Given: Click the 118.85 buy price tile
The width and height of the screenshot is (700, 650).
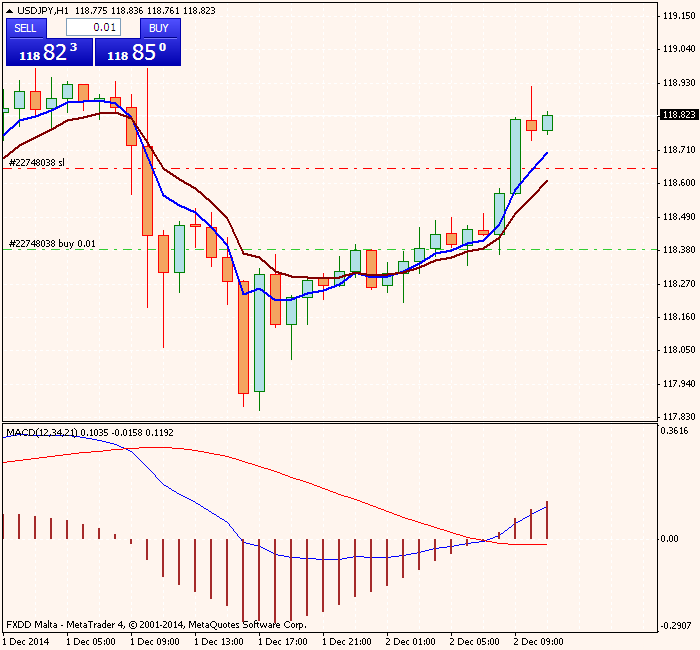Looking at the screenshot, I should point(137,52).
